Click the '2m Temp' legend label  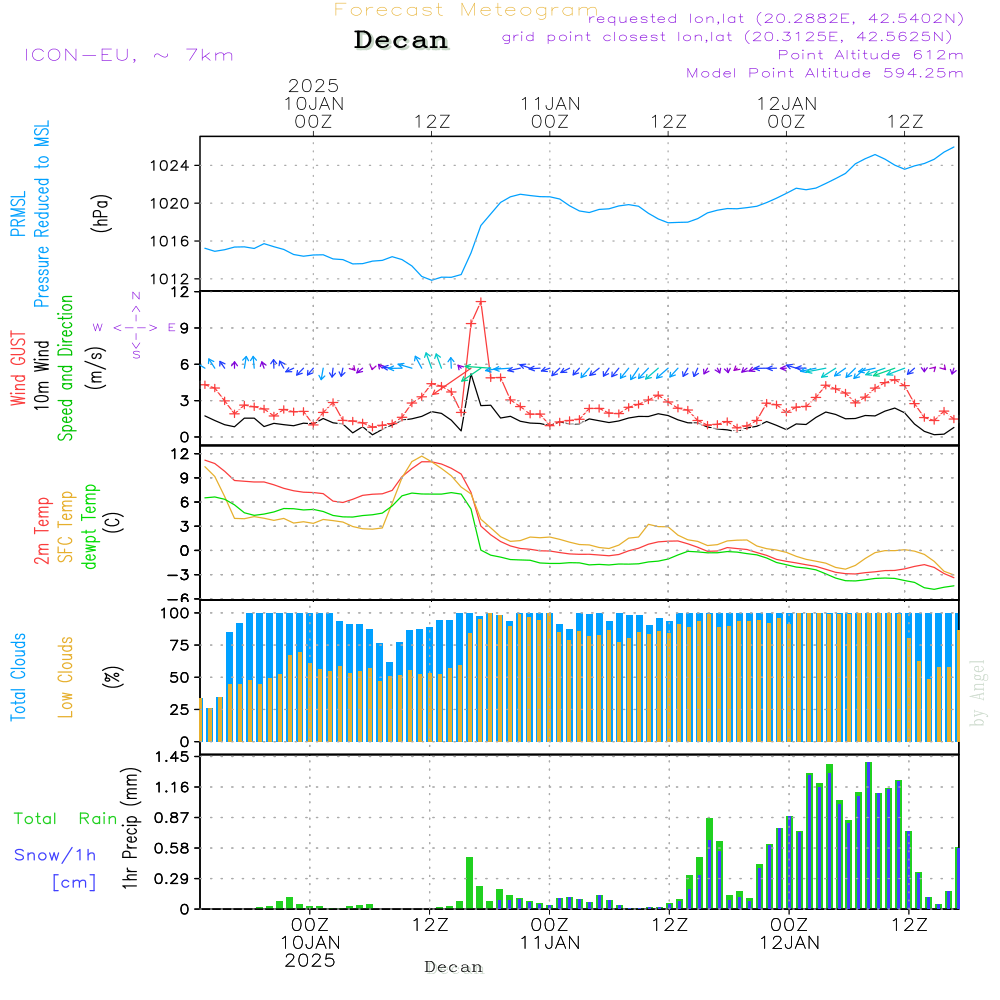coord(41,531)
